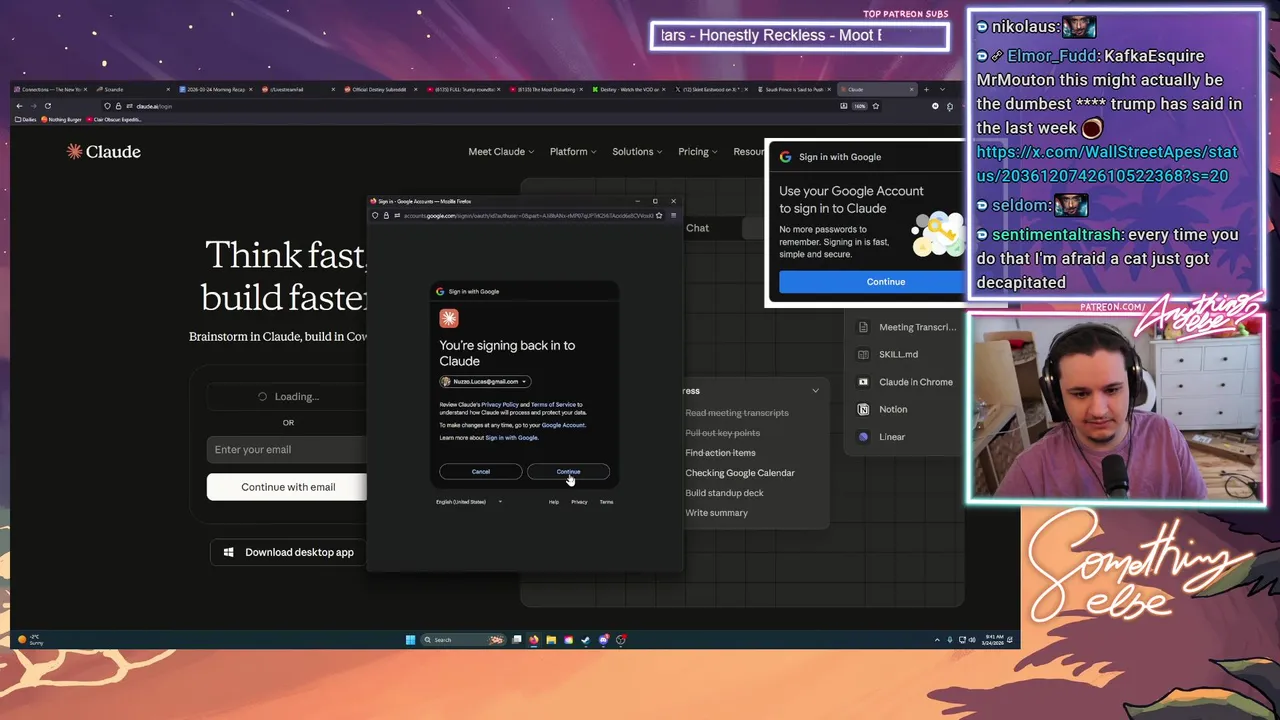Viewport: 1280px width, 720px height.
Task: Open the Nuzzo.Lucas@gmail.com account selector dropdown
Action: (x=484, y=381)
